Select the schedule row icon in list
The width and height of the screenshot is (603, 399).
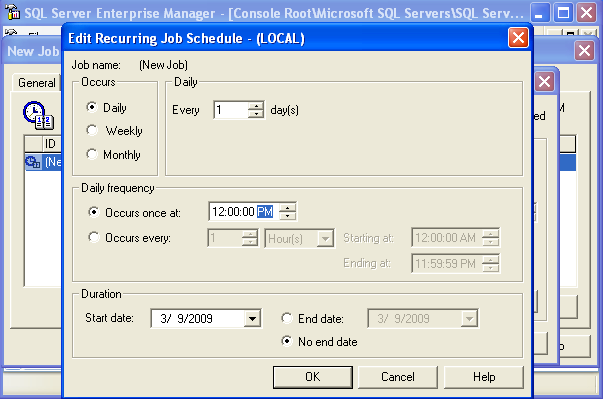click(x=33, y=161)
